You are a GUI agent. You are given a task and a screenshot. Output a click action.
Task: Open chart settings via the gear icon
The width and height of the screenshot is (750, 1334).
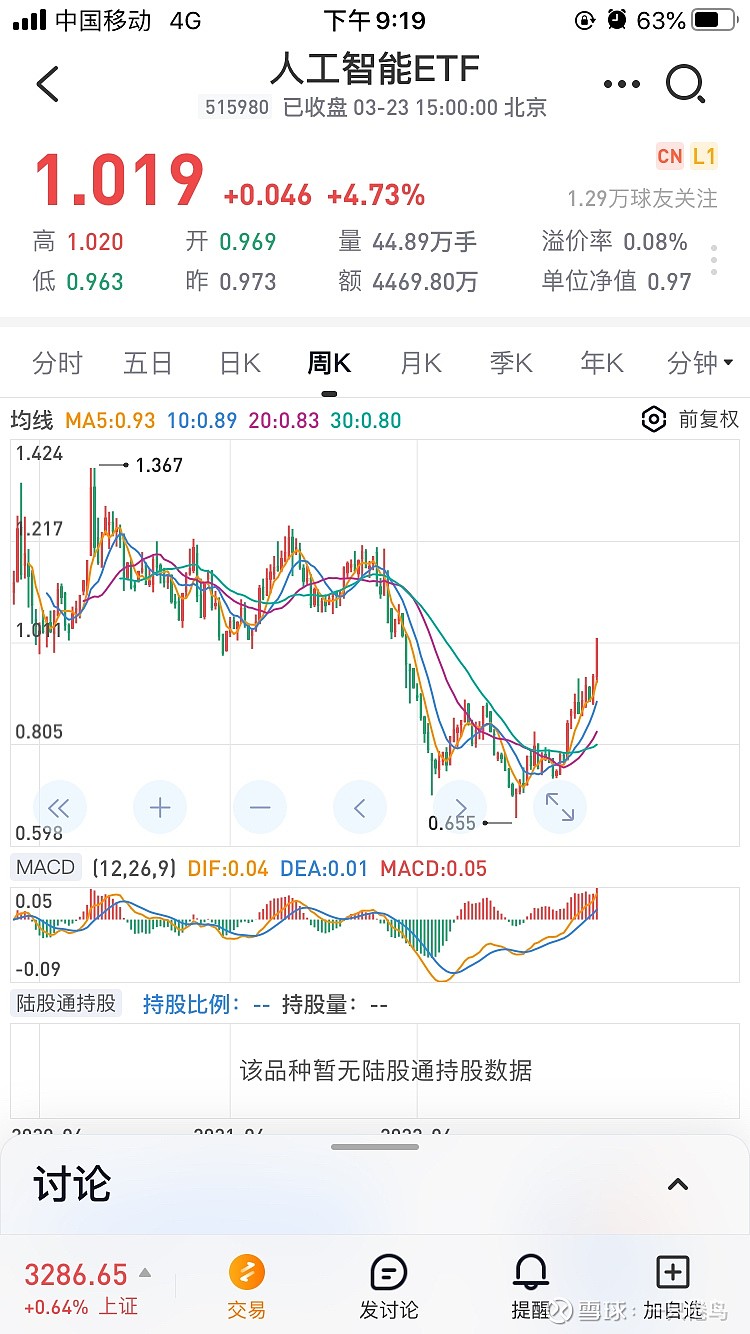654,420
